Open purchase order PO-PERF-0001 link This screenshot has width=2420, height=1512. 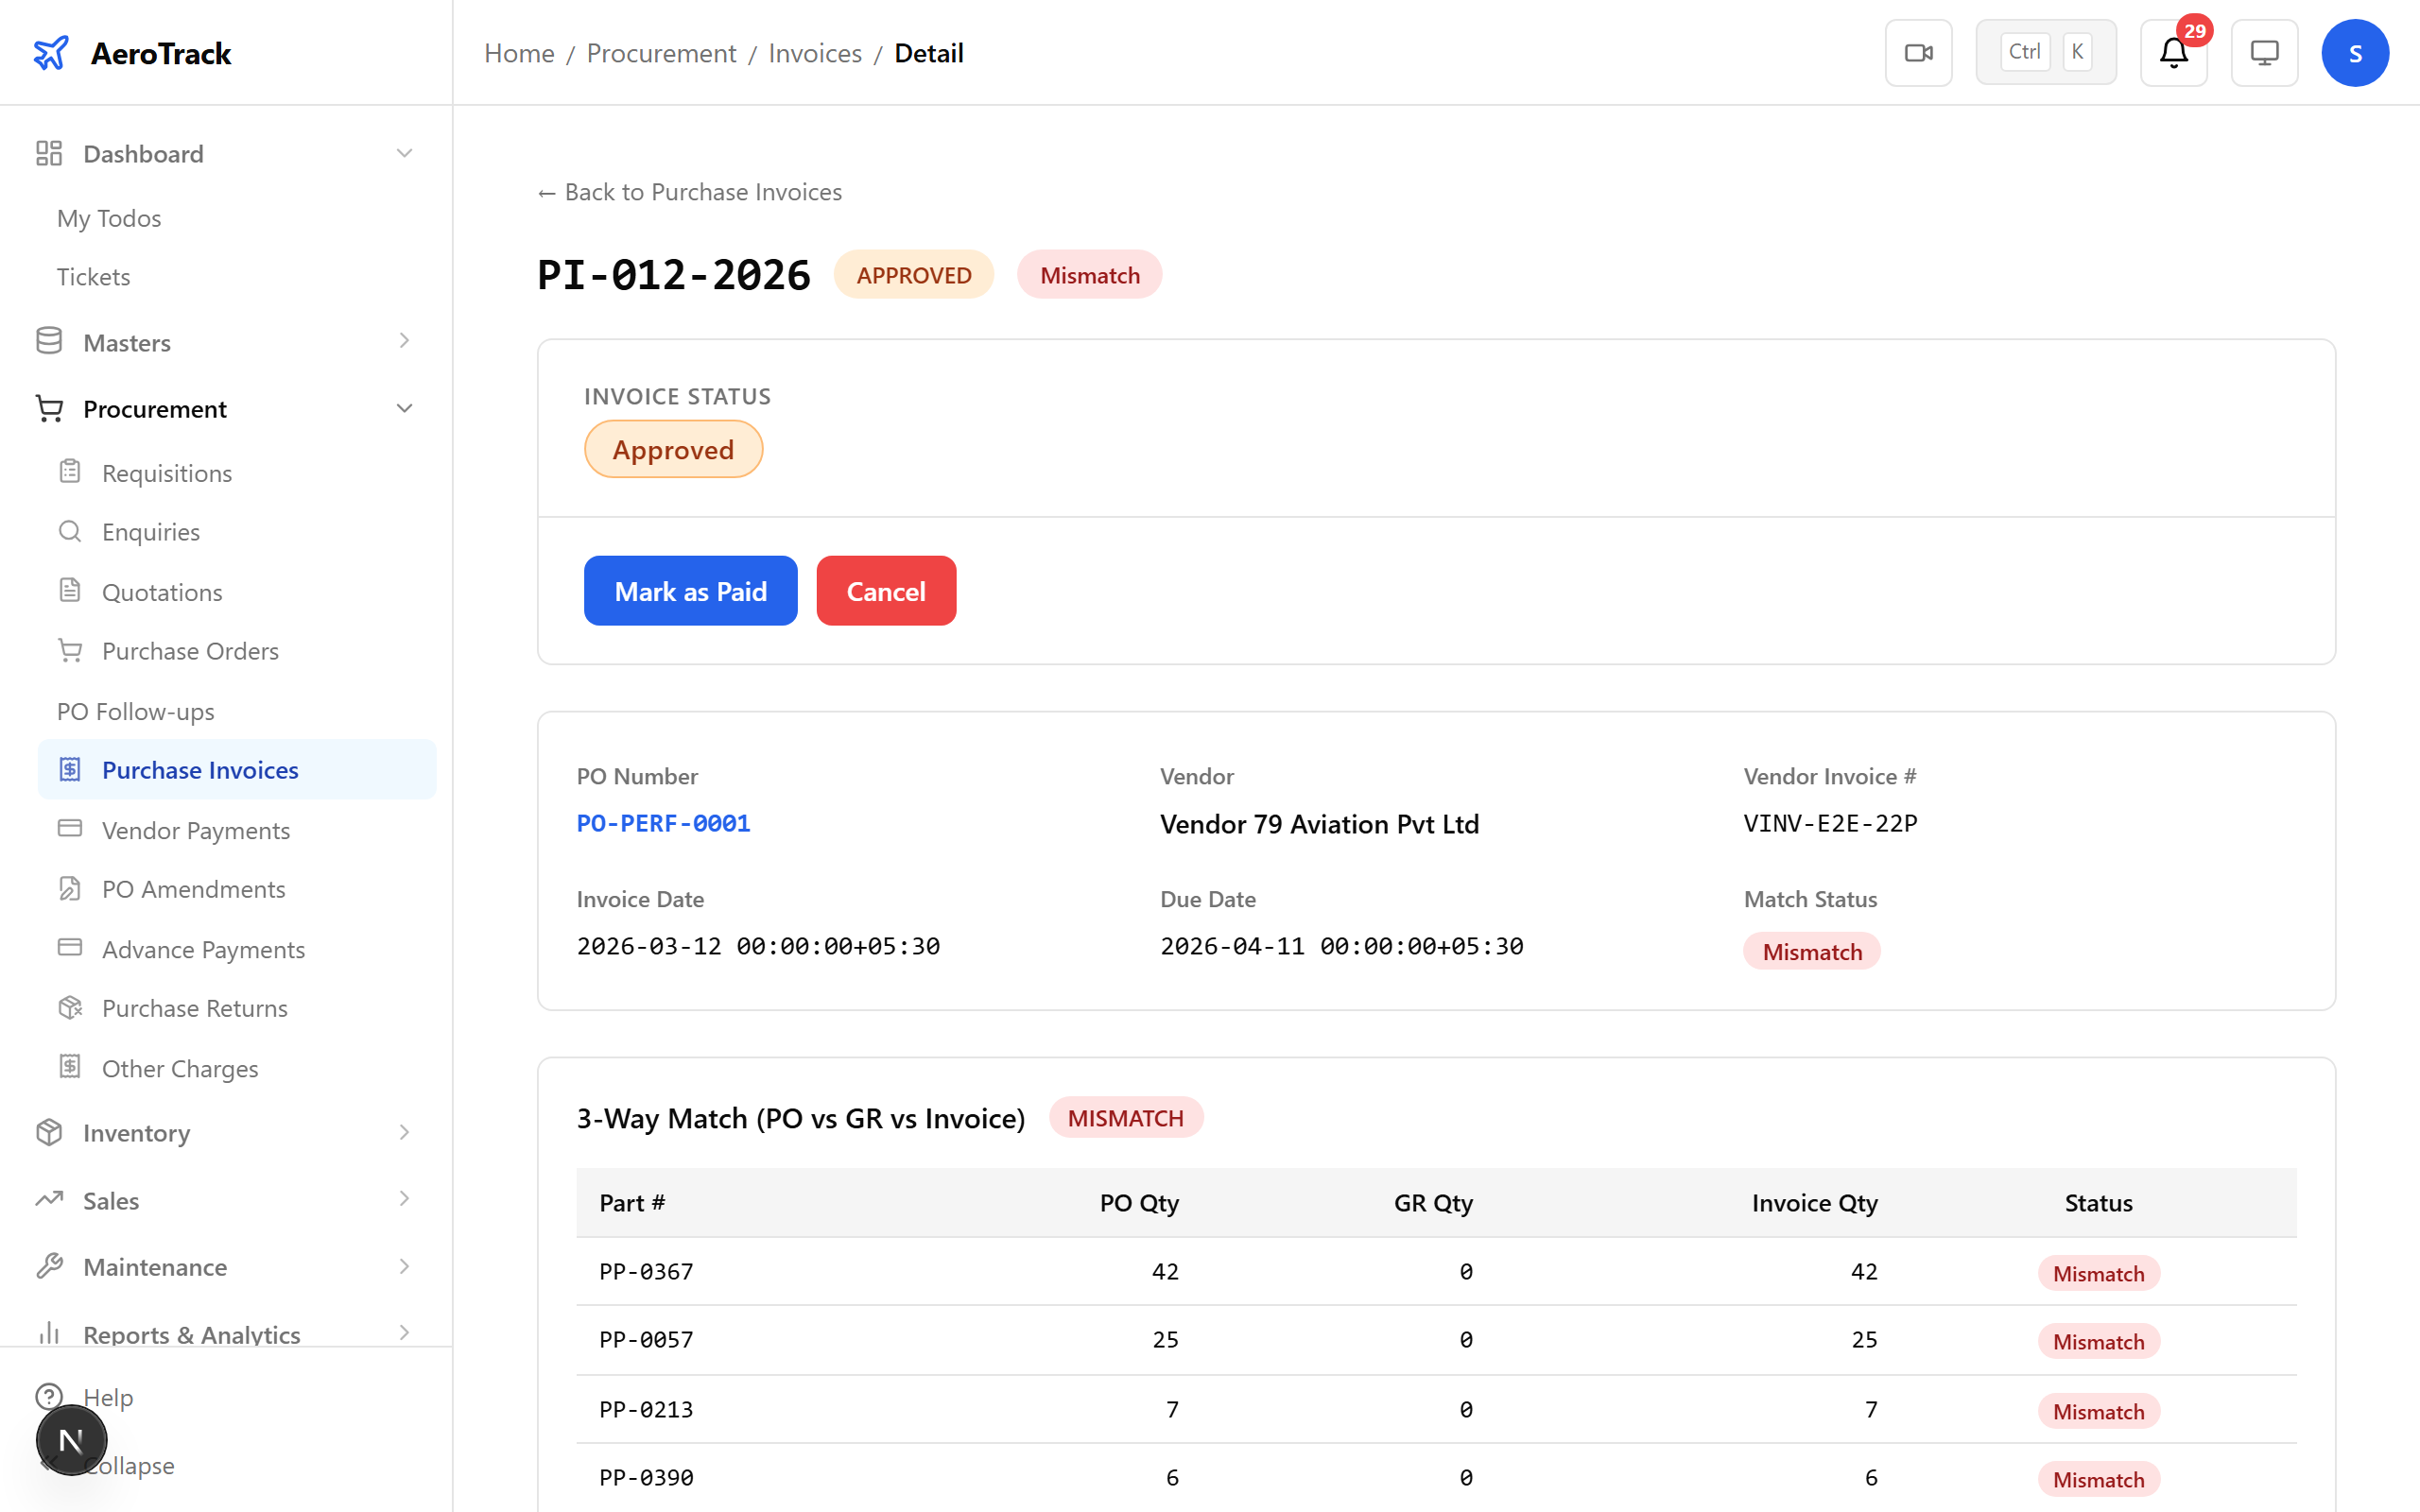[663, 823]
